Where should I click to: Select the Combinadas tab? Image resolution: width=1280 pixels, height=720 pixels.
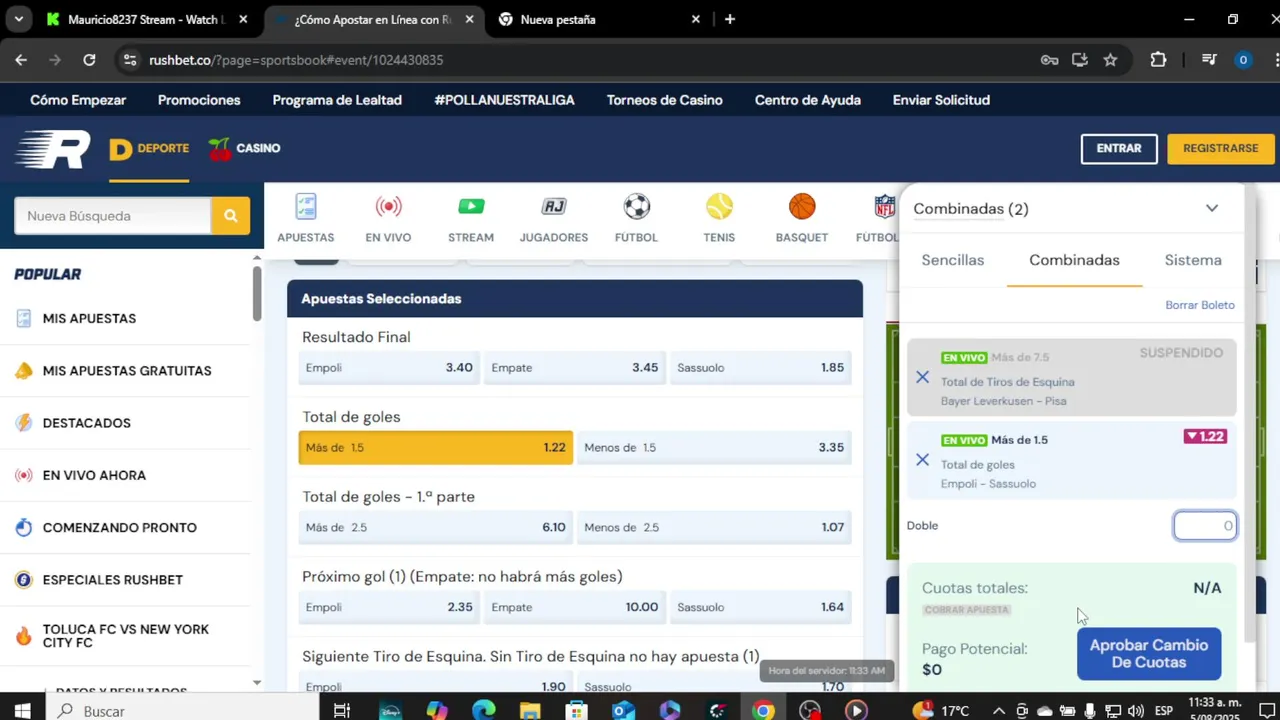[x=1074, y=260]
